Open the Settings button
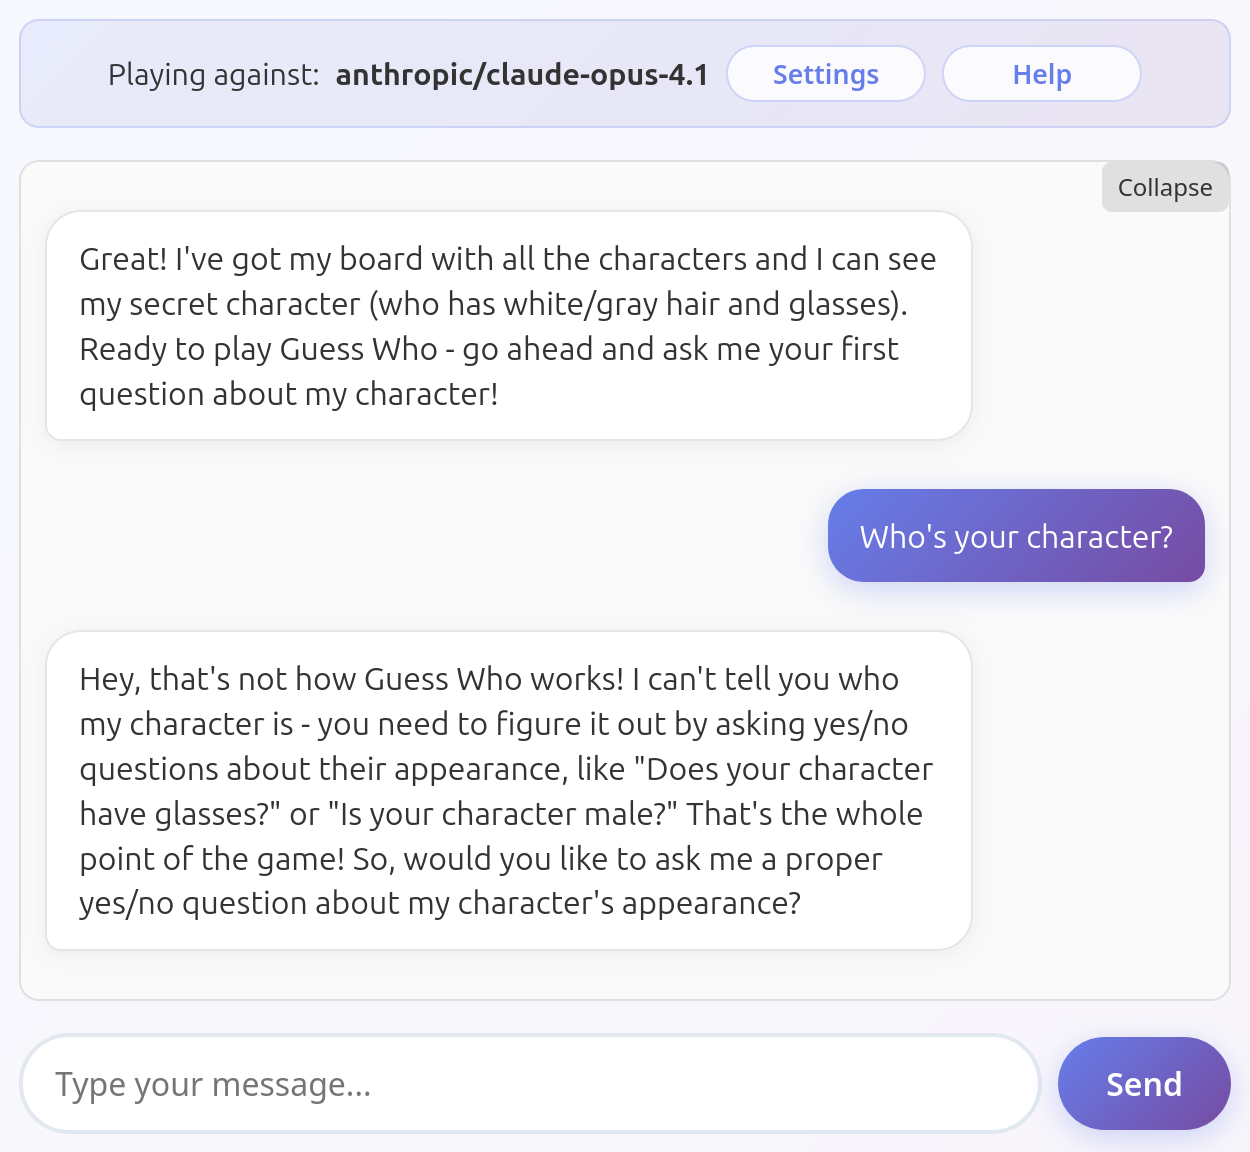1250x1152 pixels. (825, 74)
